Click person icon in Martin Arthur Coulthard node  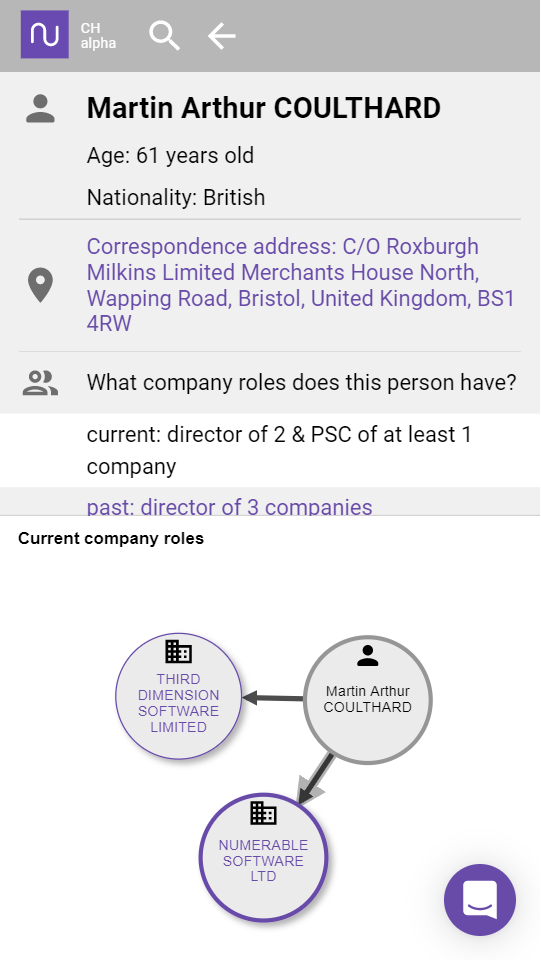[x=368, y=656]
